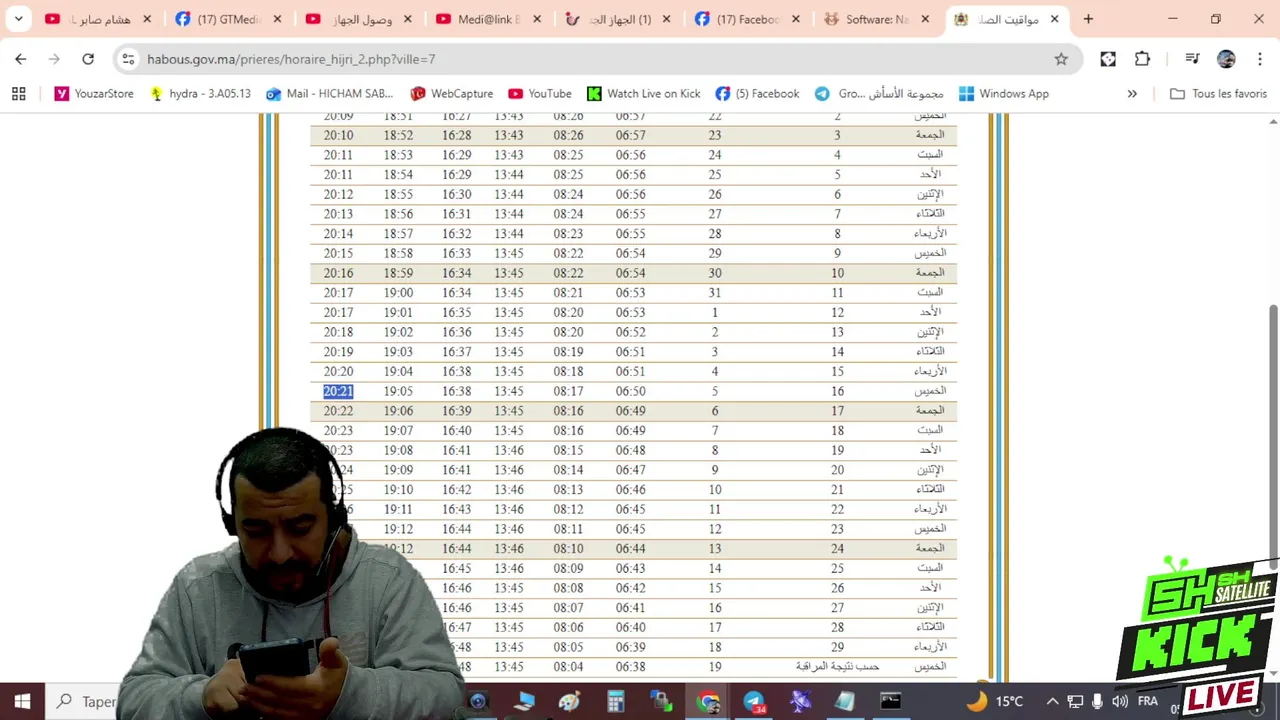Switch the FRA input language
The height and width of the screenshot is (720, 1280).
coord(1147,701)
